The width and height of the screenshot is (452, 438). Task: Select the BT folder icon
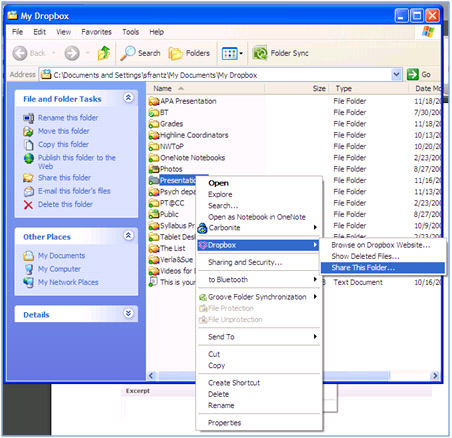click(x=154, y=112)
